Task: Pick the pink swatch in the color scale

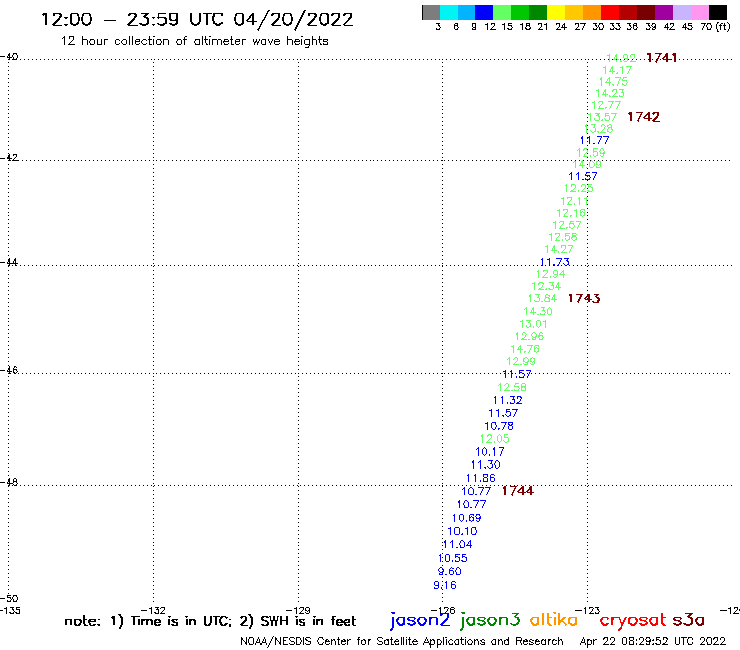Action: tap(699, 12)
